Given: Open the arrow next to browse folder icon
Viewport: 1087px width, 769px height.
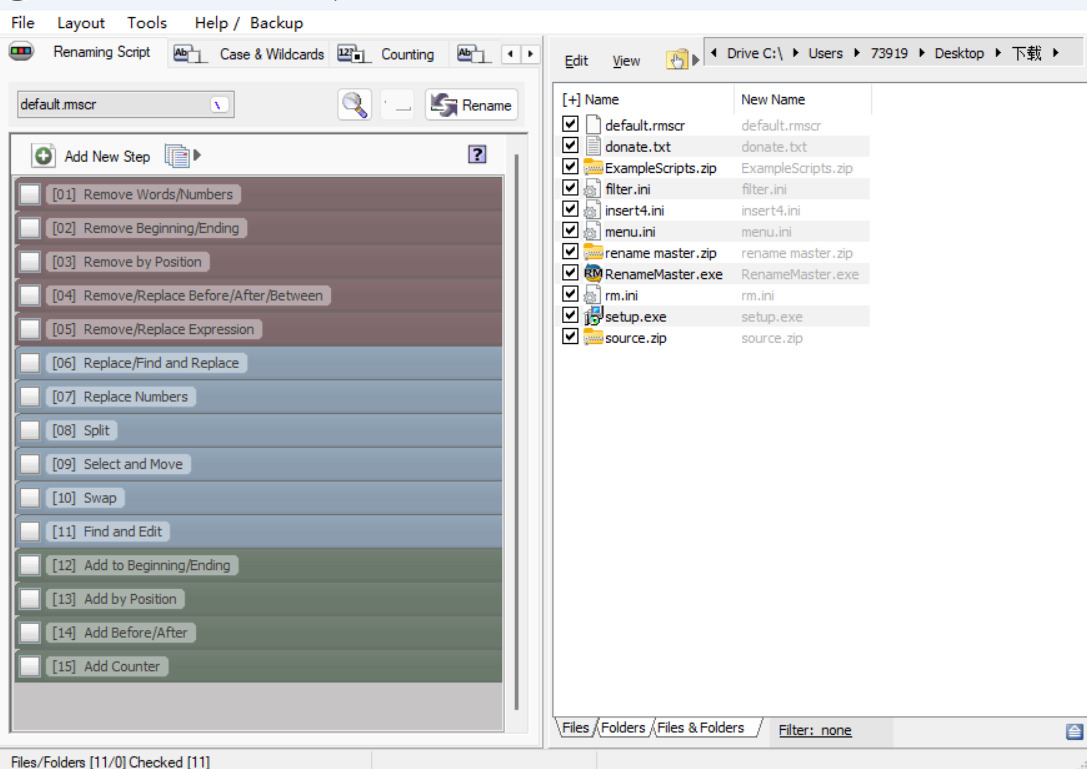Looking at the screenshot, I should [695, 60].
